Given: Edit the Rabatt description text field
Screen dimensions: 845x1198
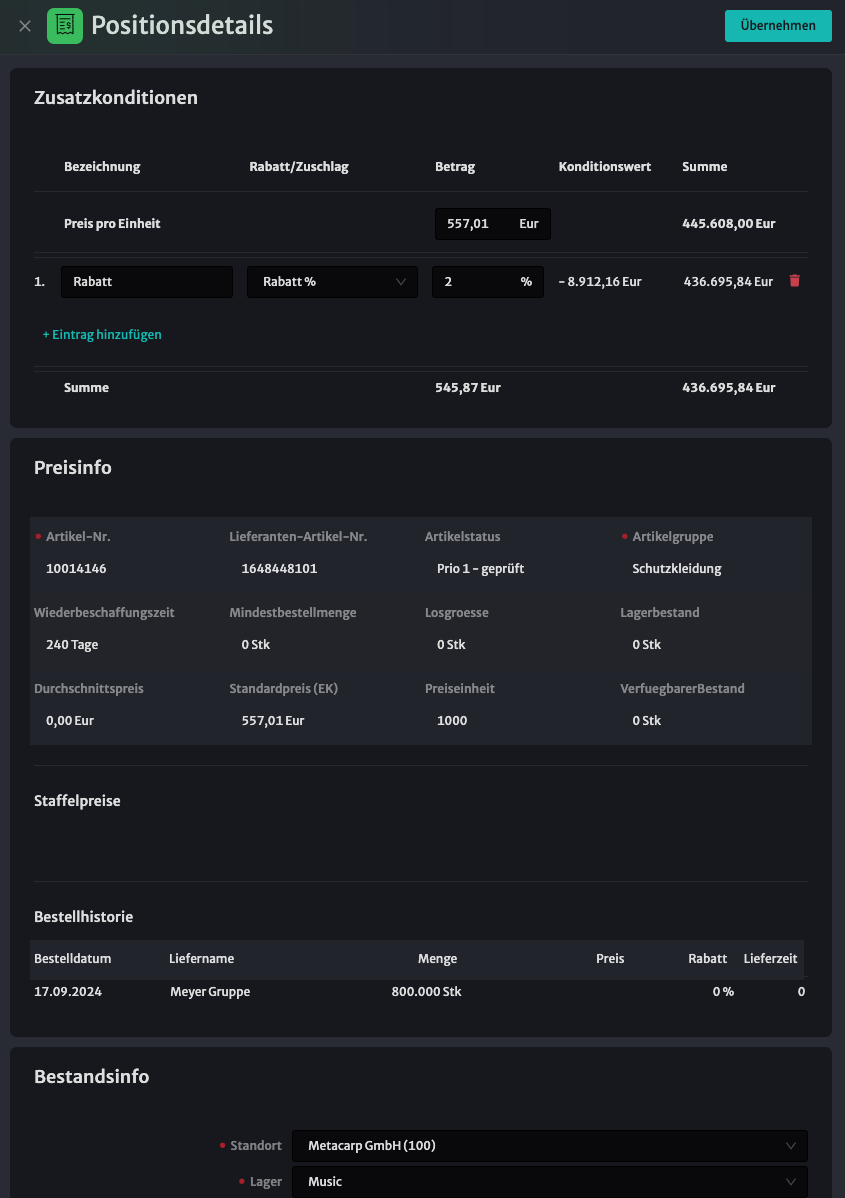Looking at the screenshot, I should tap(147, 282).
